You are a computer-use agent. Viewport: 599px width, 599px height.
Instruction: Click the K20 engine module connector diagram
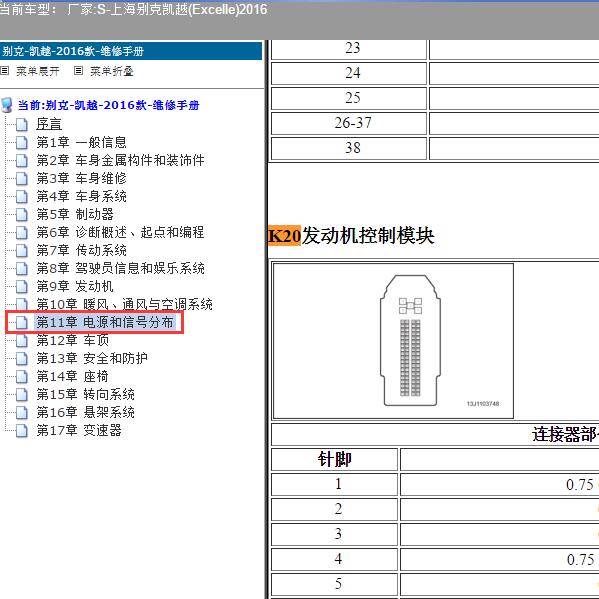[x=393, y=341]
